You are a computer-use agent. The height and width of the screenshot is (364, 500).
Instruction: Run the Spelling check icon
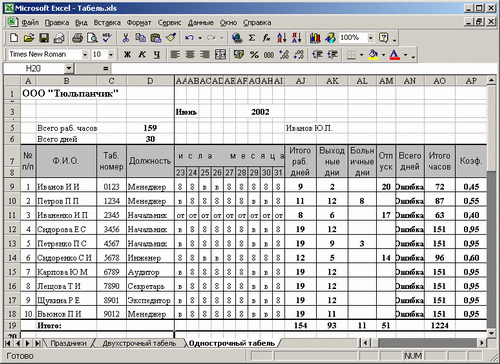107,38
